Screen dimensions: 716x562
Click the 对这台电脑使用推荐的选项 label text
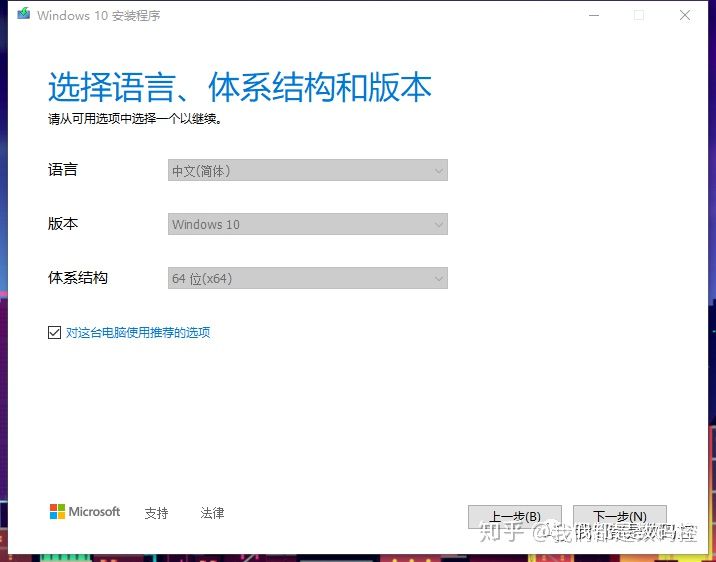coord(138,332)
